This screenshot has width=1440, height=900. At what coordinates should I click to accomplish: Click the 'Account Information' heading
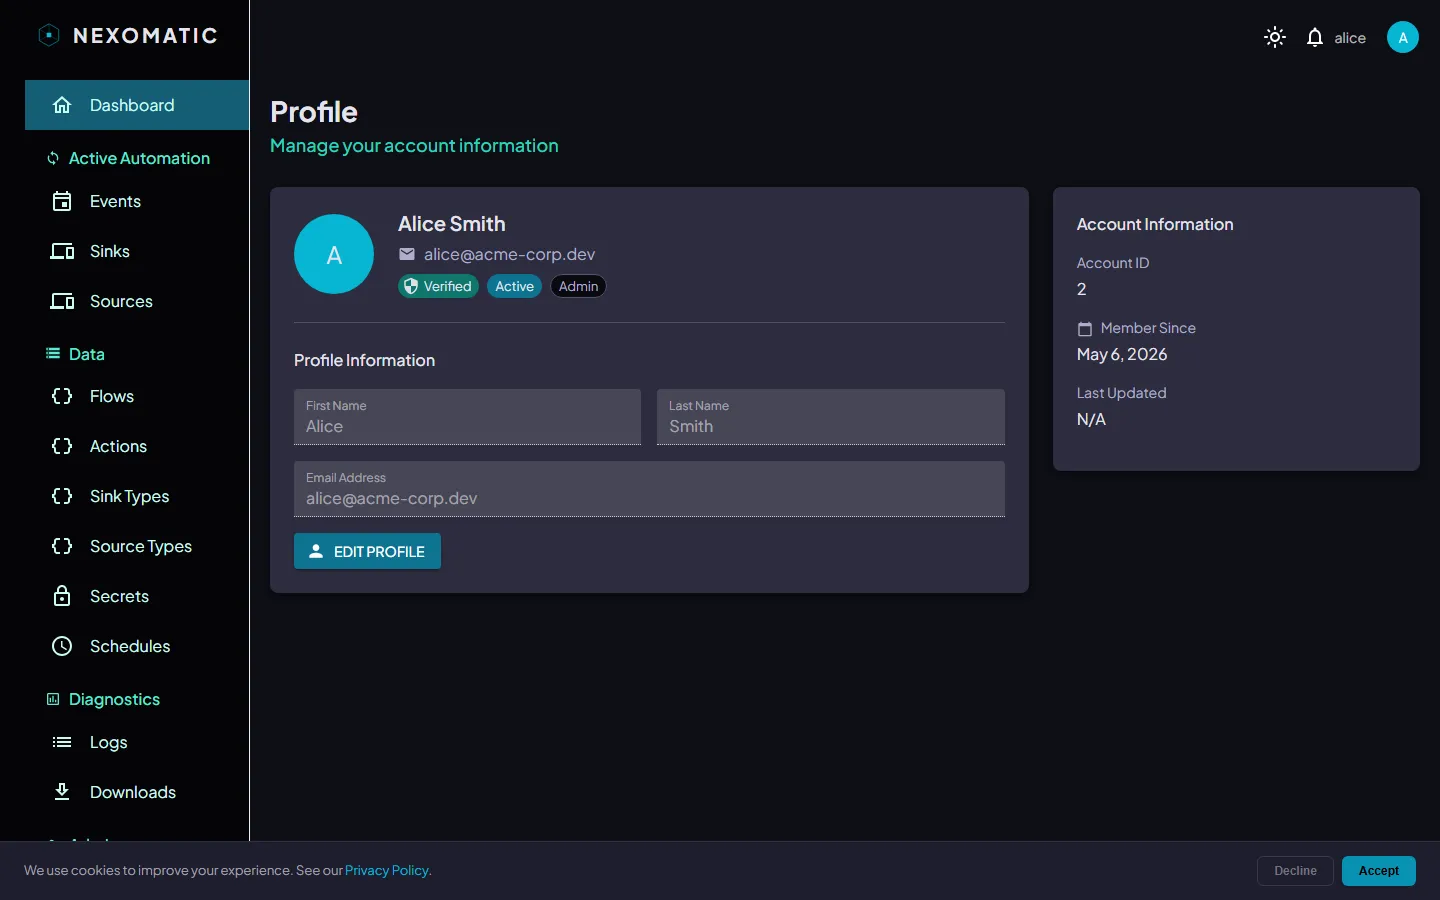point(1155,224)
